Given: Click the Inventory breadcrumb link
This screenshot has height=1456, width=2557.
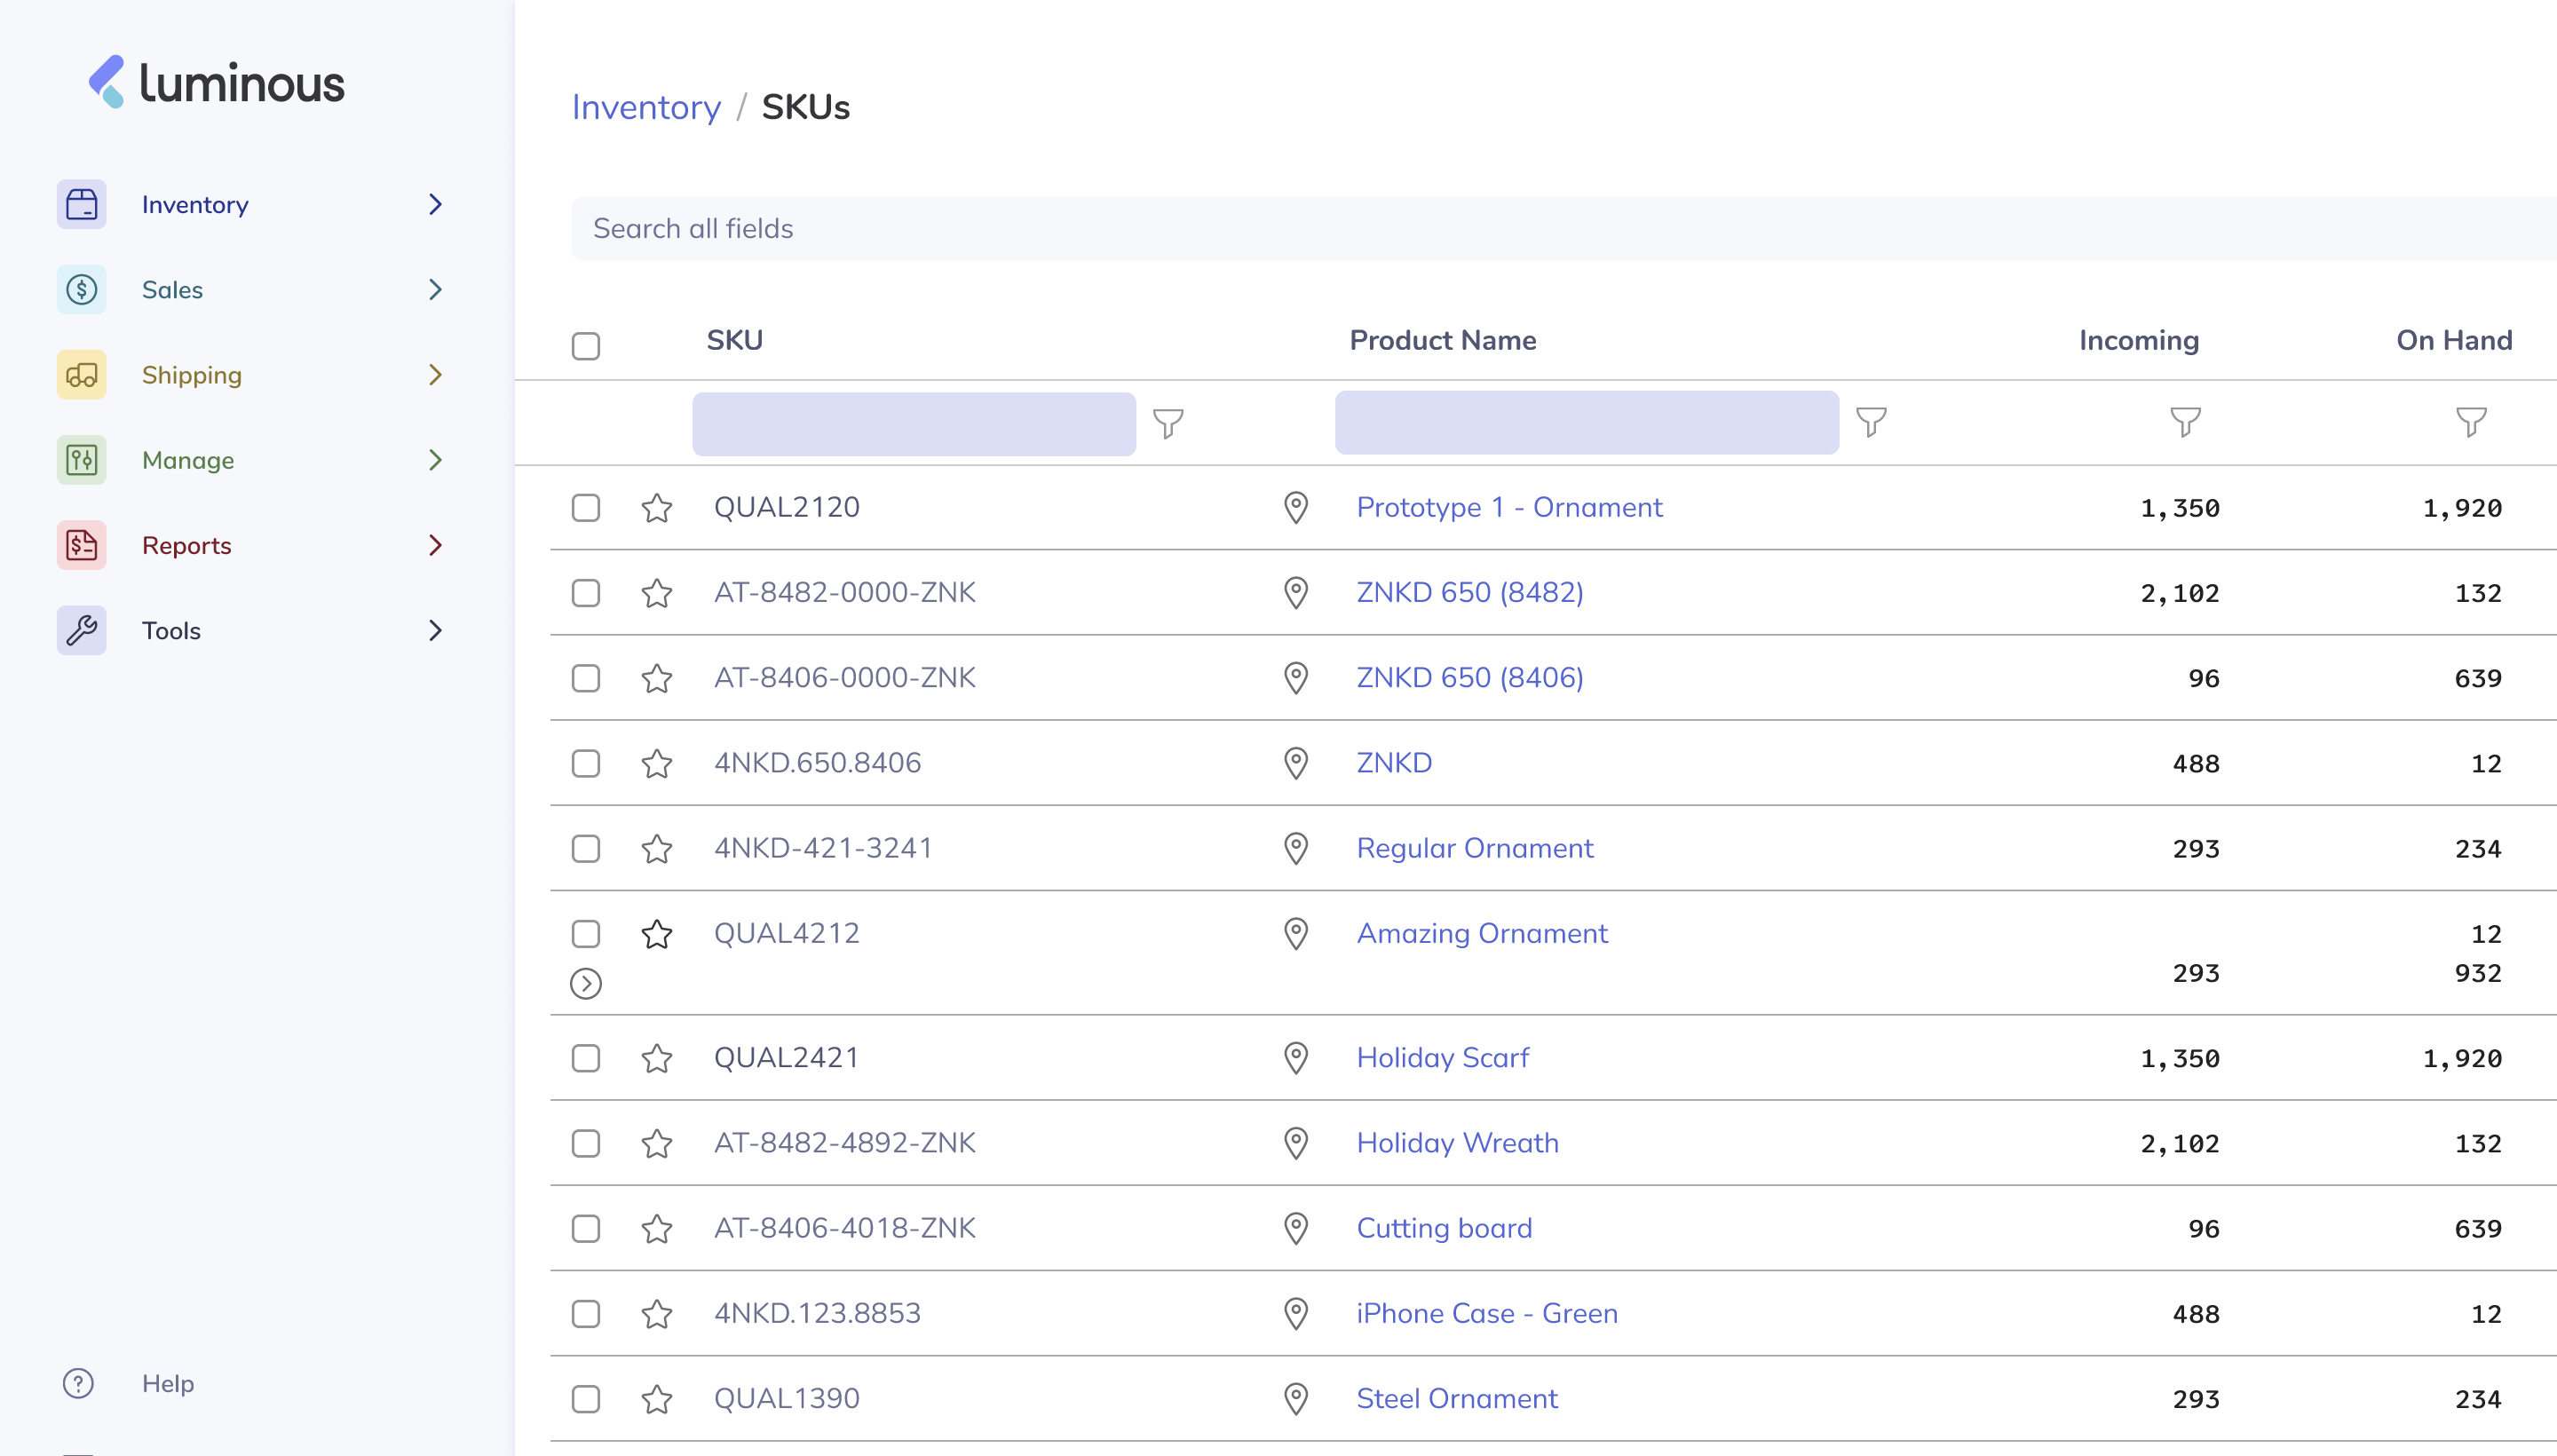Looking at the screenshot, I should tap(645, 107).
